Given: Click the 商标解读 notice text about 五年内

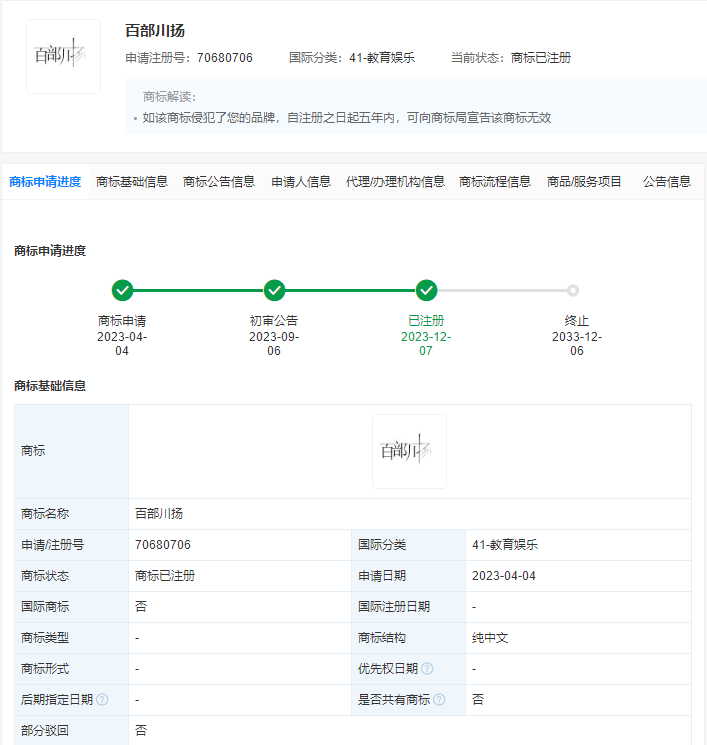Looking at the screenshot, I should tap(346, 118).
